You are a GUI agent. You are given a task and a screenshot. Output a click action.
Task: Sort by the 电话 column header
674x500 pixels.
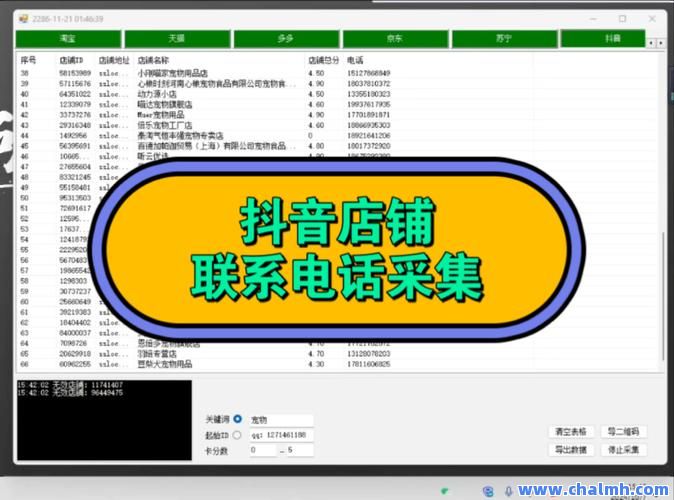click(x=356, y=61)
